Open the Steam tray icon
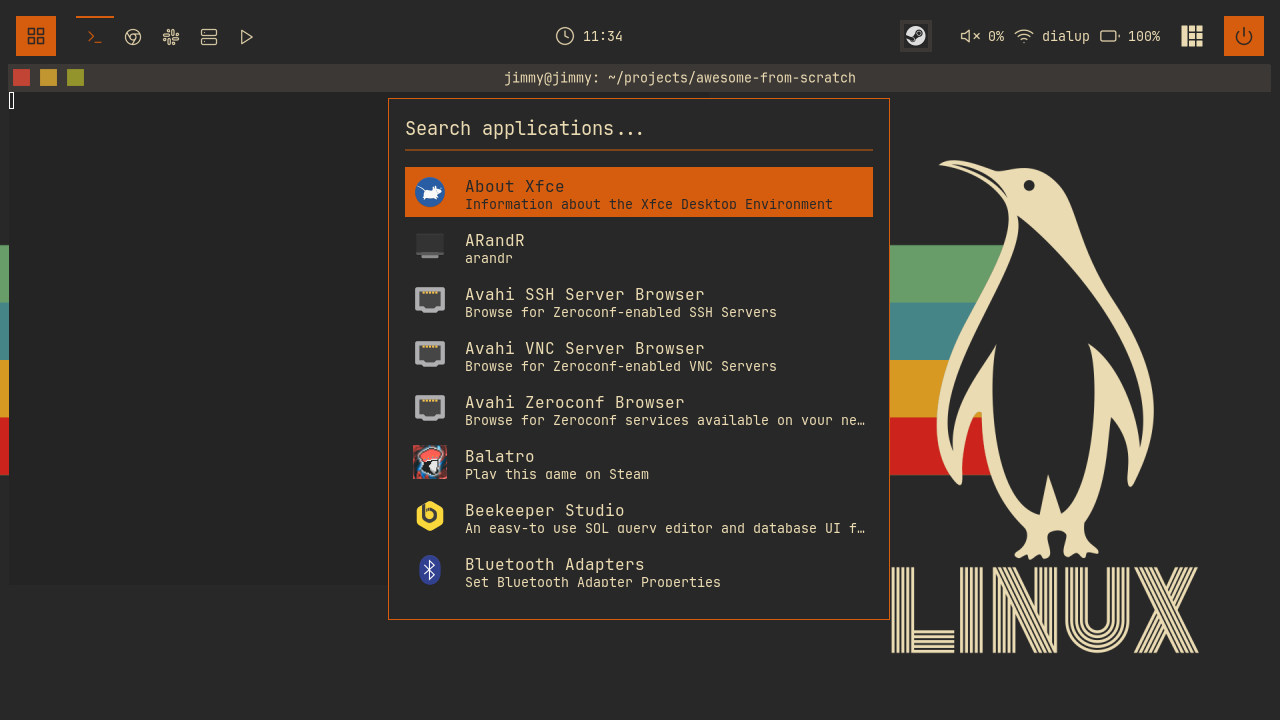Viewport: 1280px width, 720px height. click(x=916, y=36)
